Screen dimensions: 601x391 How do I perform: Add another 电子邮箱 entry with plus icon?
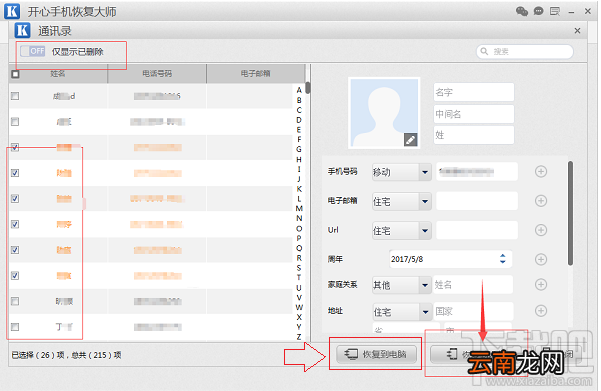(x=541, y=201)
